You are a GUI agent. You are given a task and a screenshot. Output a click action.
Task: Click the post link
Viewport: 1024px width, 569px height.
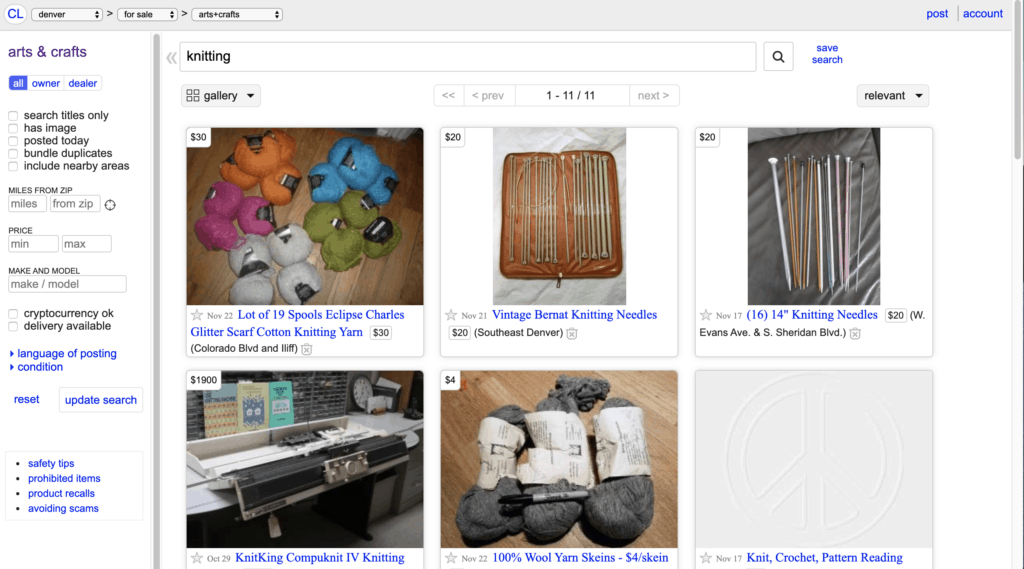click(x=937, y=14)
